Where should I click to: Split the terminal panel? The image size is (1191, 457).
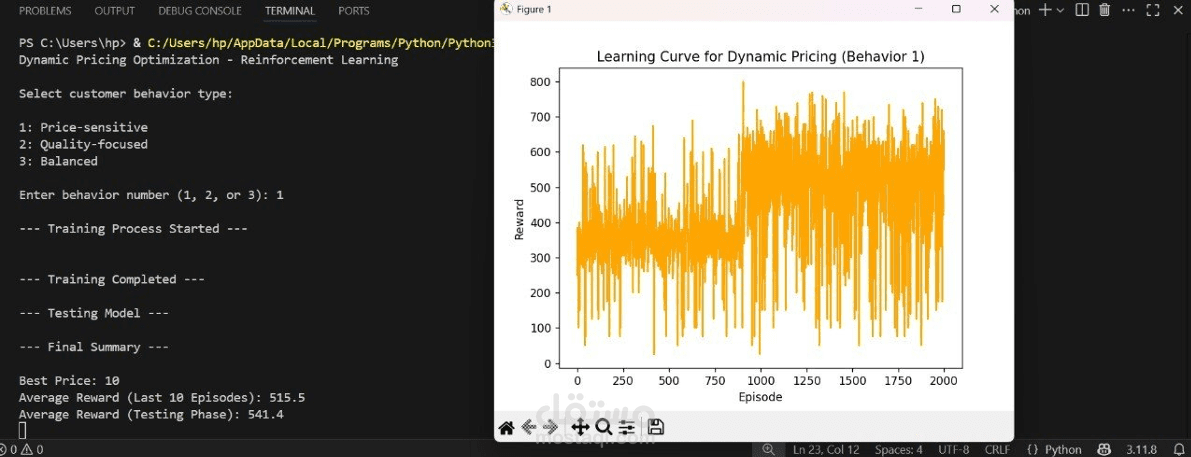[1082, 10]
